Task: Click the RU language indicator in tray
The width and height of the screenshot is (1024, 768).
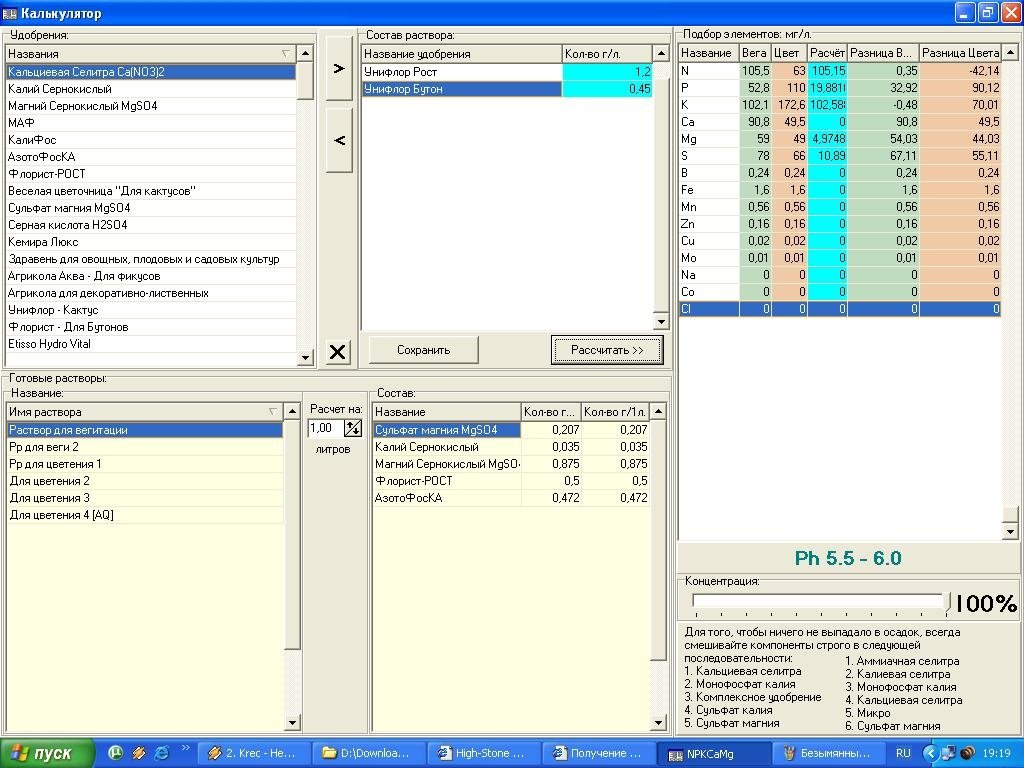Action: pyautogui.click(x=903, y=753)
